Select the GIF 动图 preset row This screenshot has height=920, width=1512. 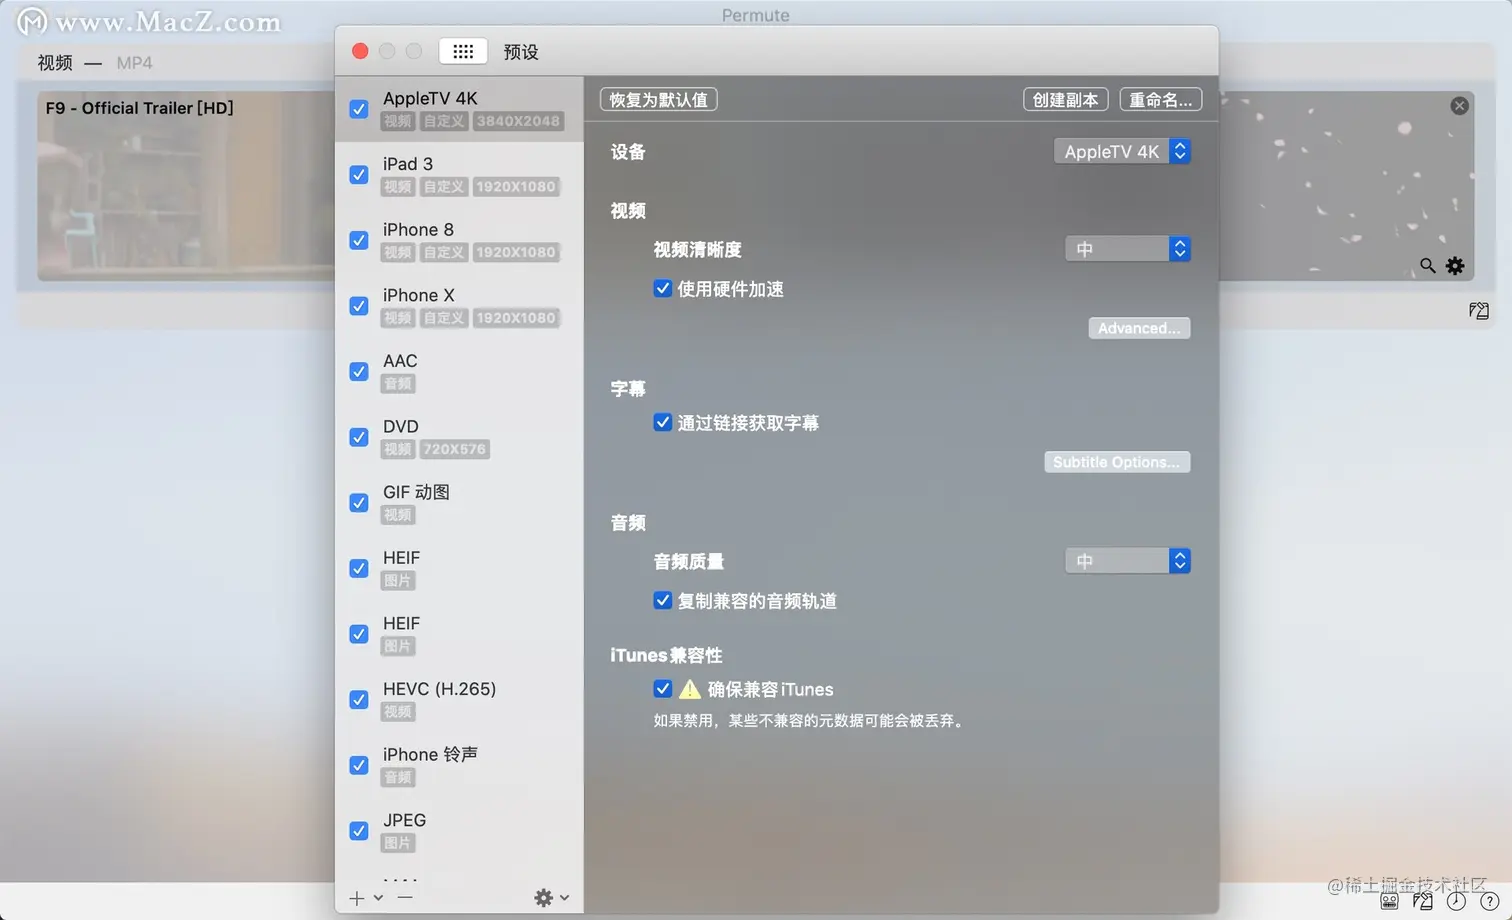(x=459, y=503)
